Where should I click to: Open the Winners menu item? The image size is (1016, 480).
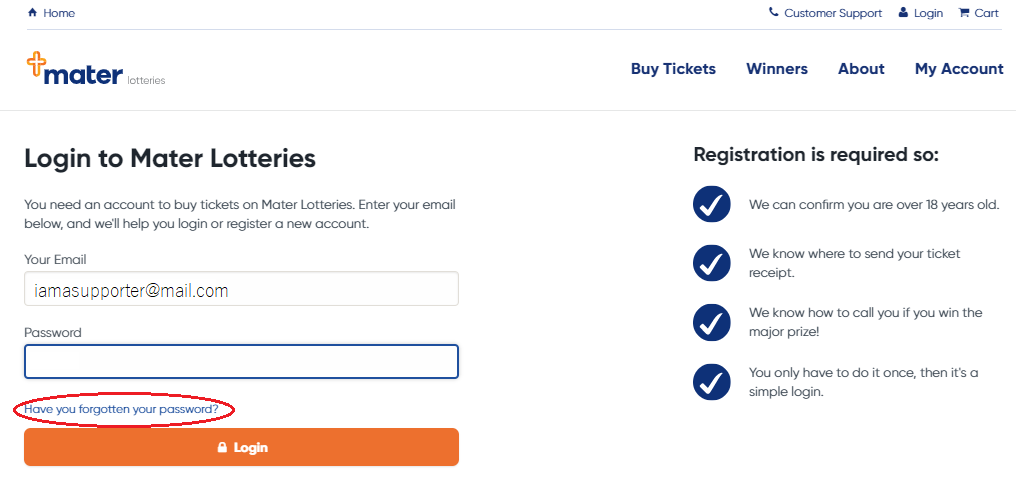(777, 69)
